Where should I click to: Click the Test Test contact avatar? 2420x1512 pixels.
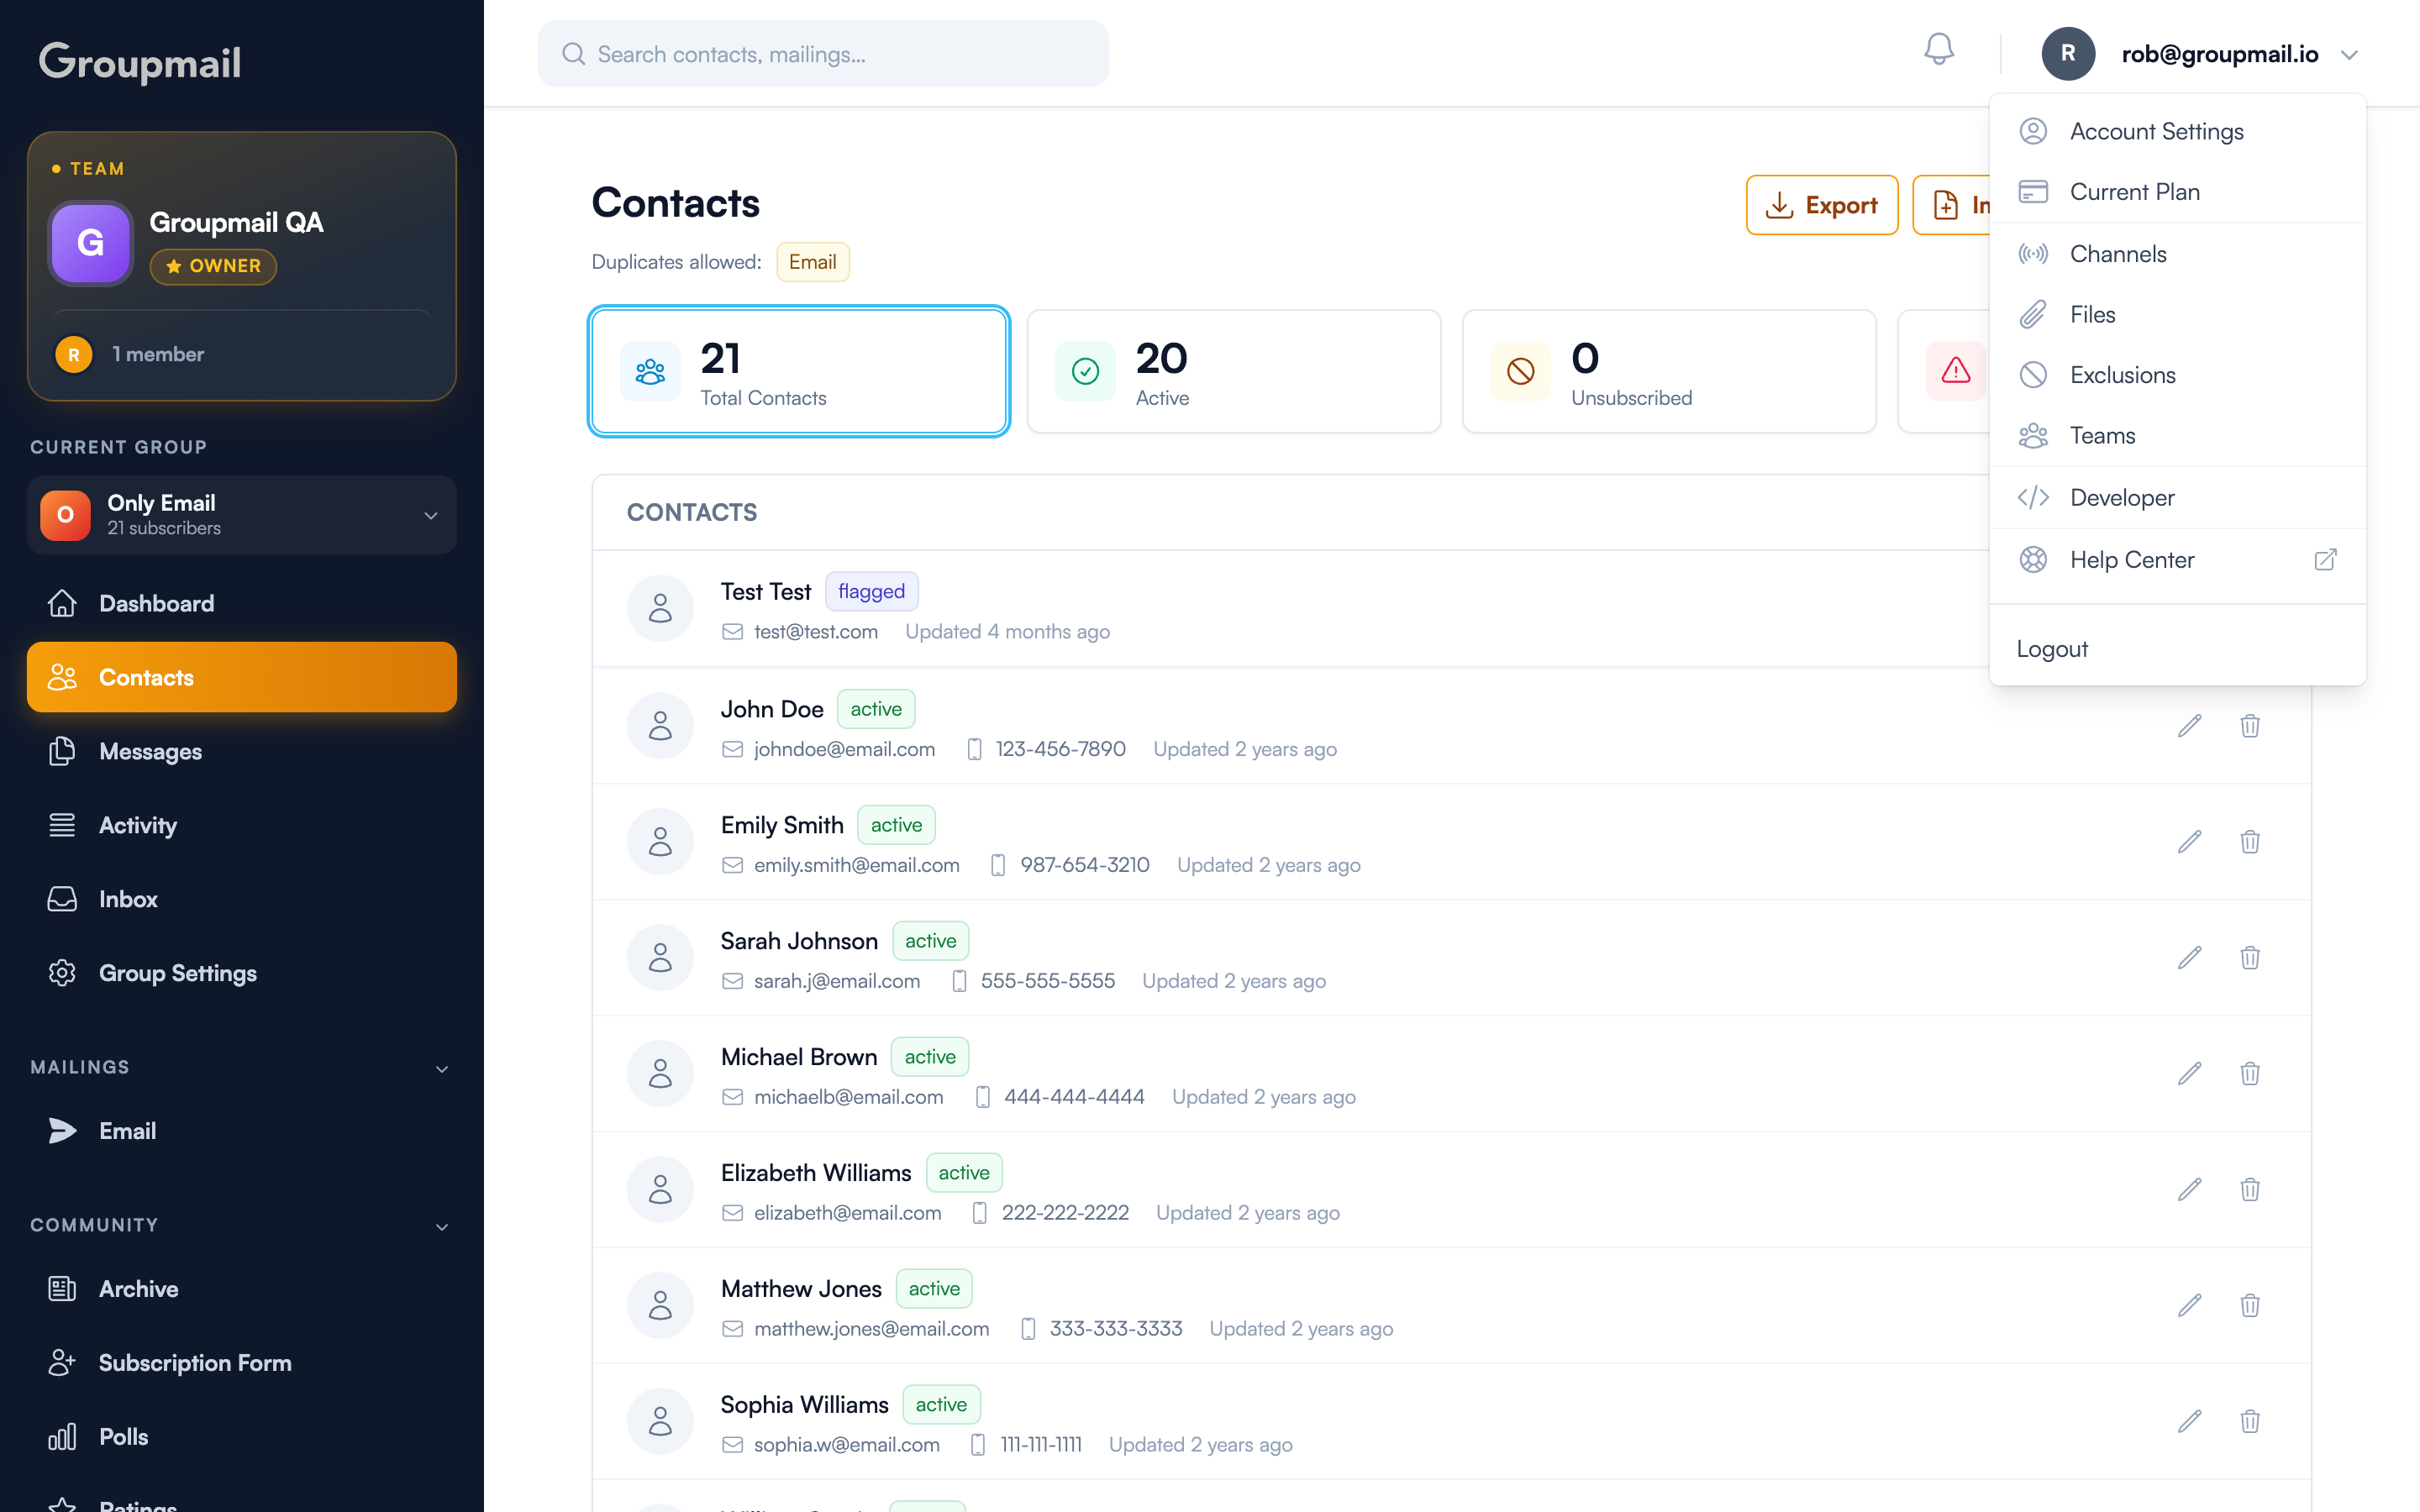pos(660,608)
